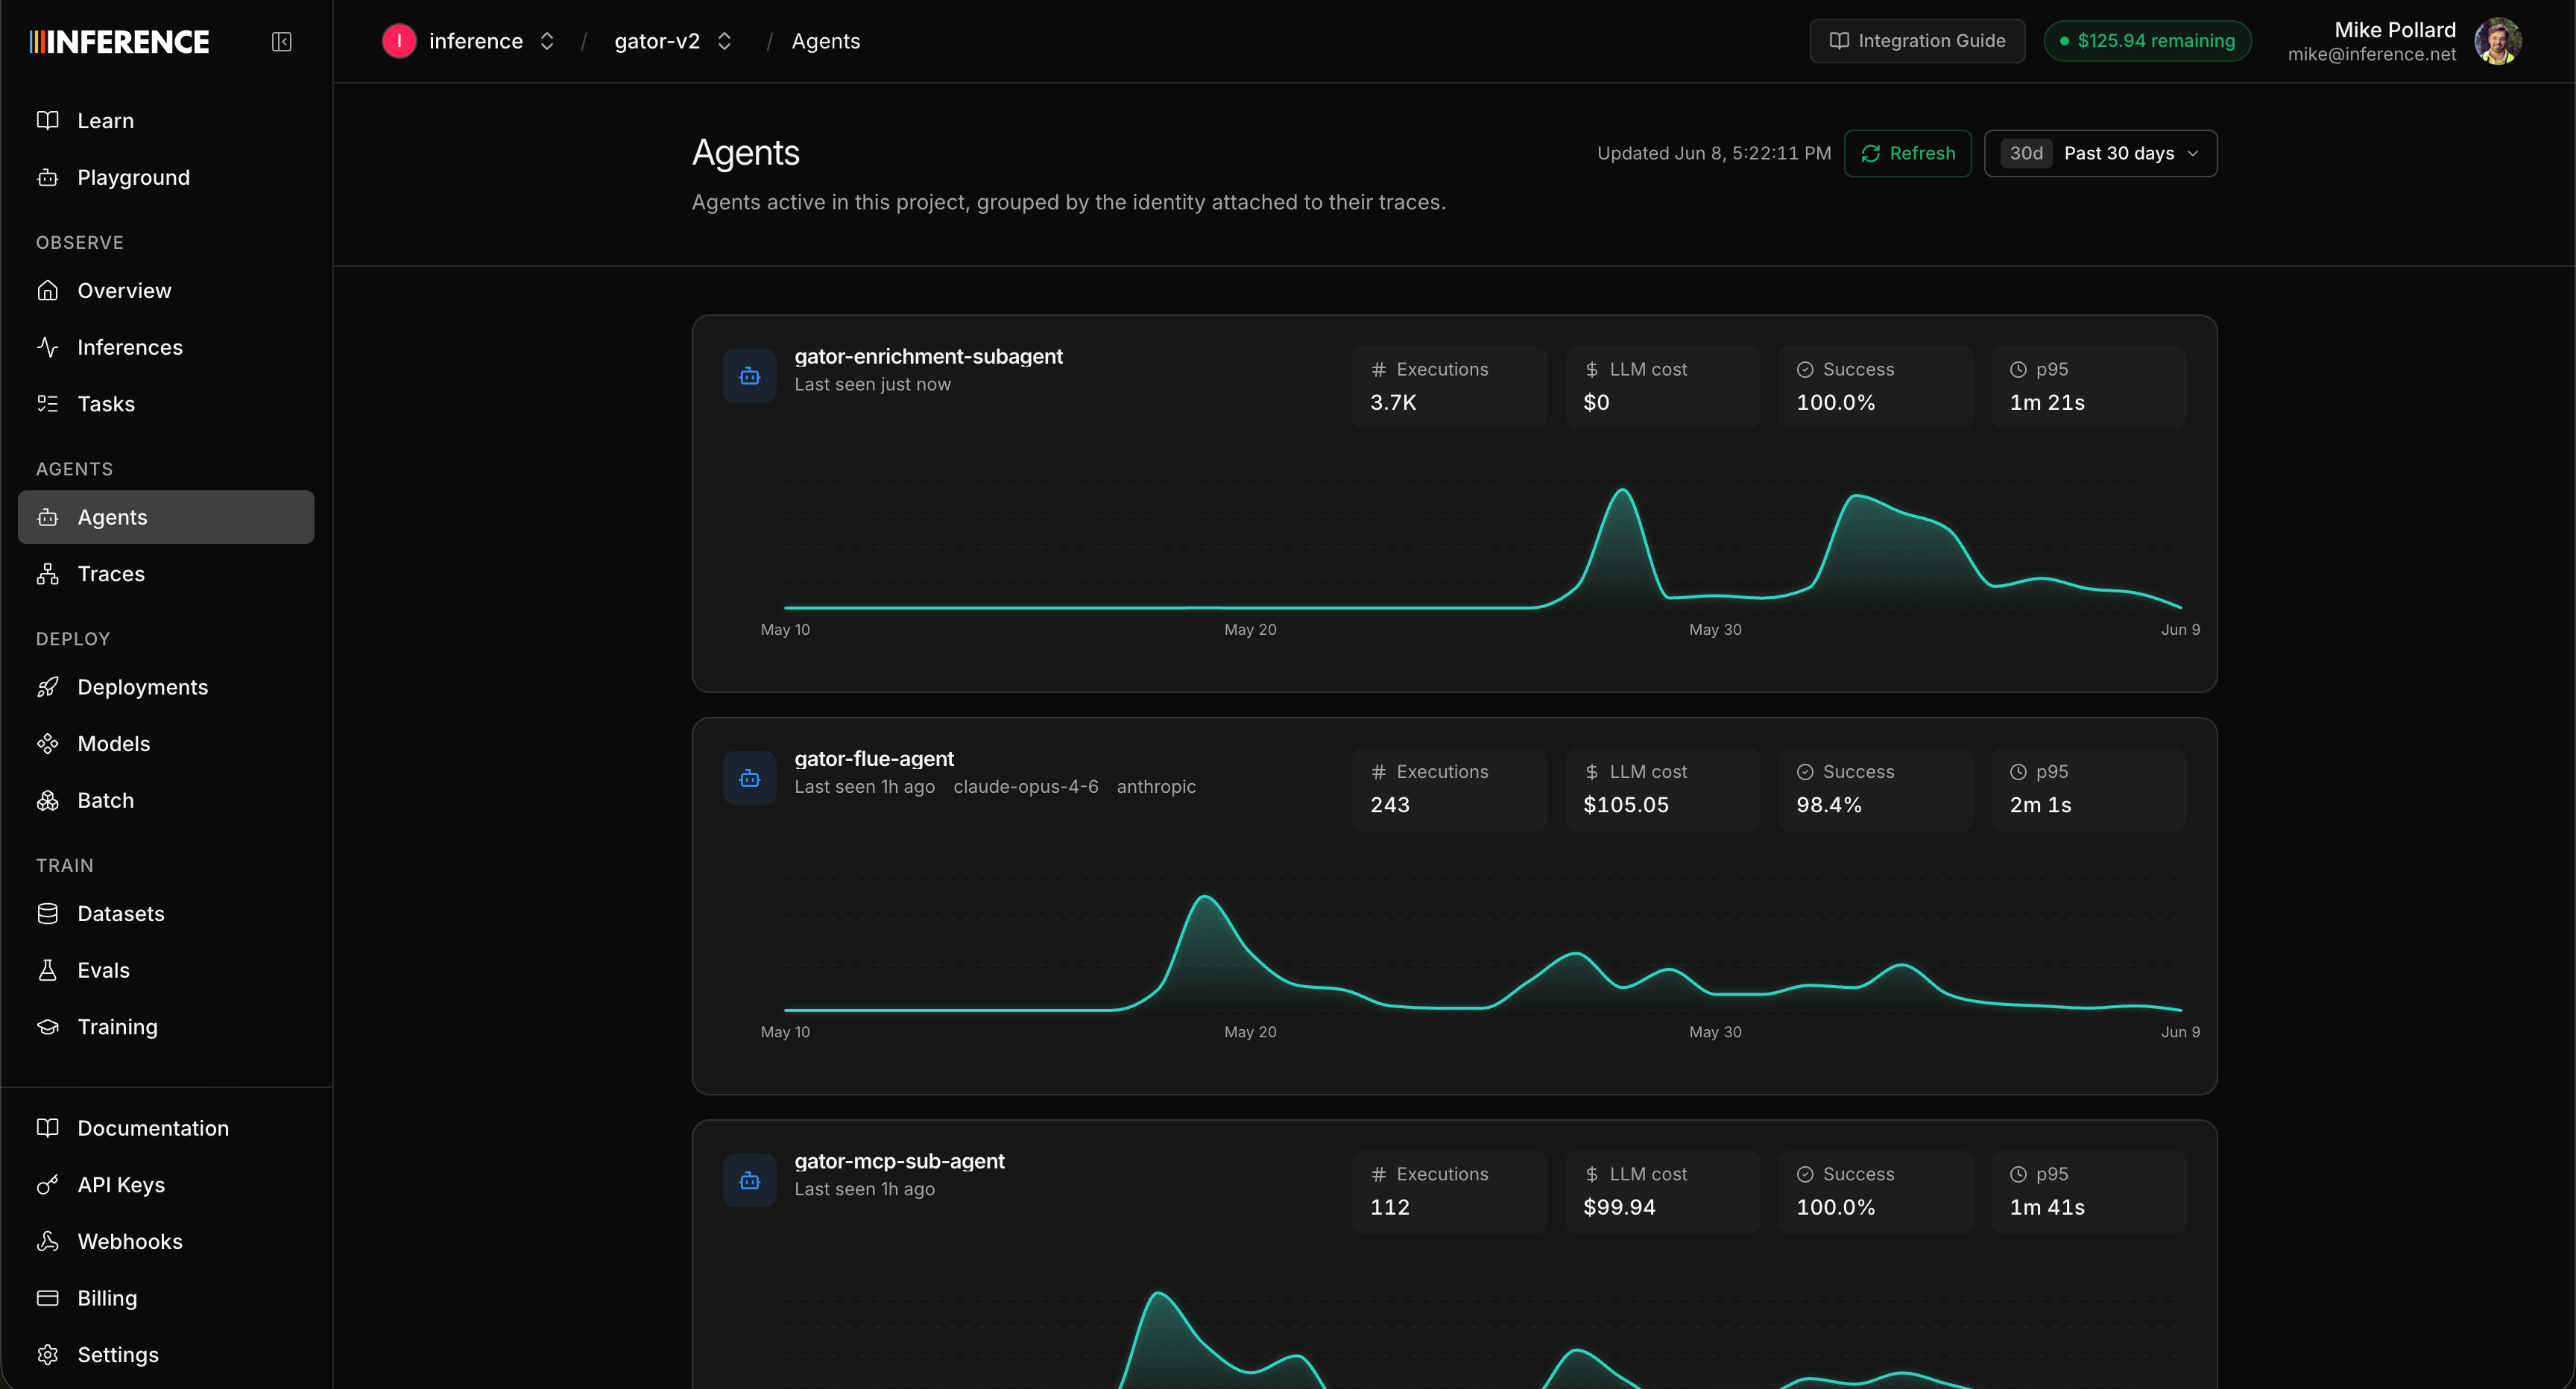Open the Past 30 days range dropdown
The height and width of the screenshot is (1389, 2576).
click(2100, 153)
